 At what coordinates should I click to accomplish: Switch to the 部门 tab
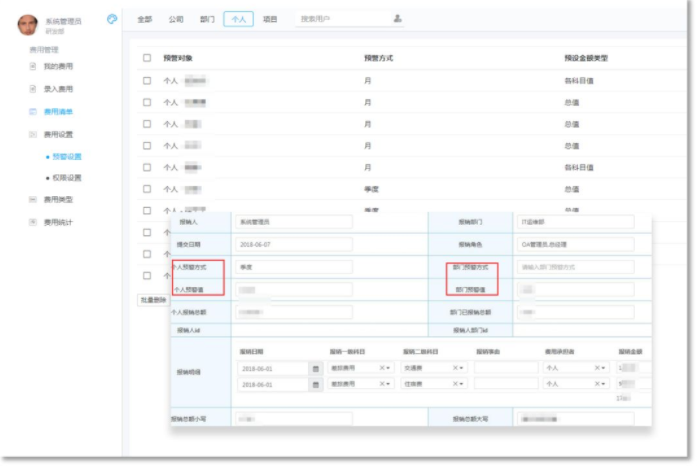click(207, 19)
